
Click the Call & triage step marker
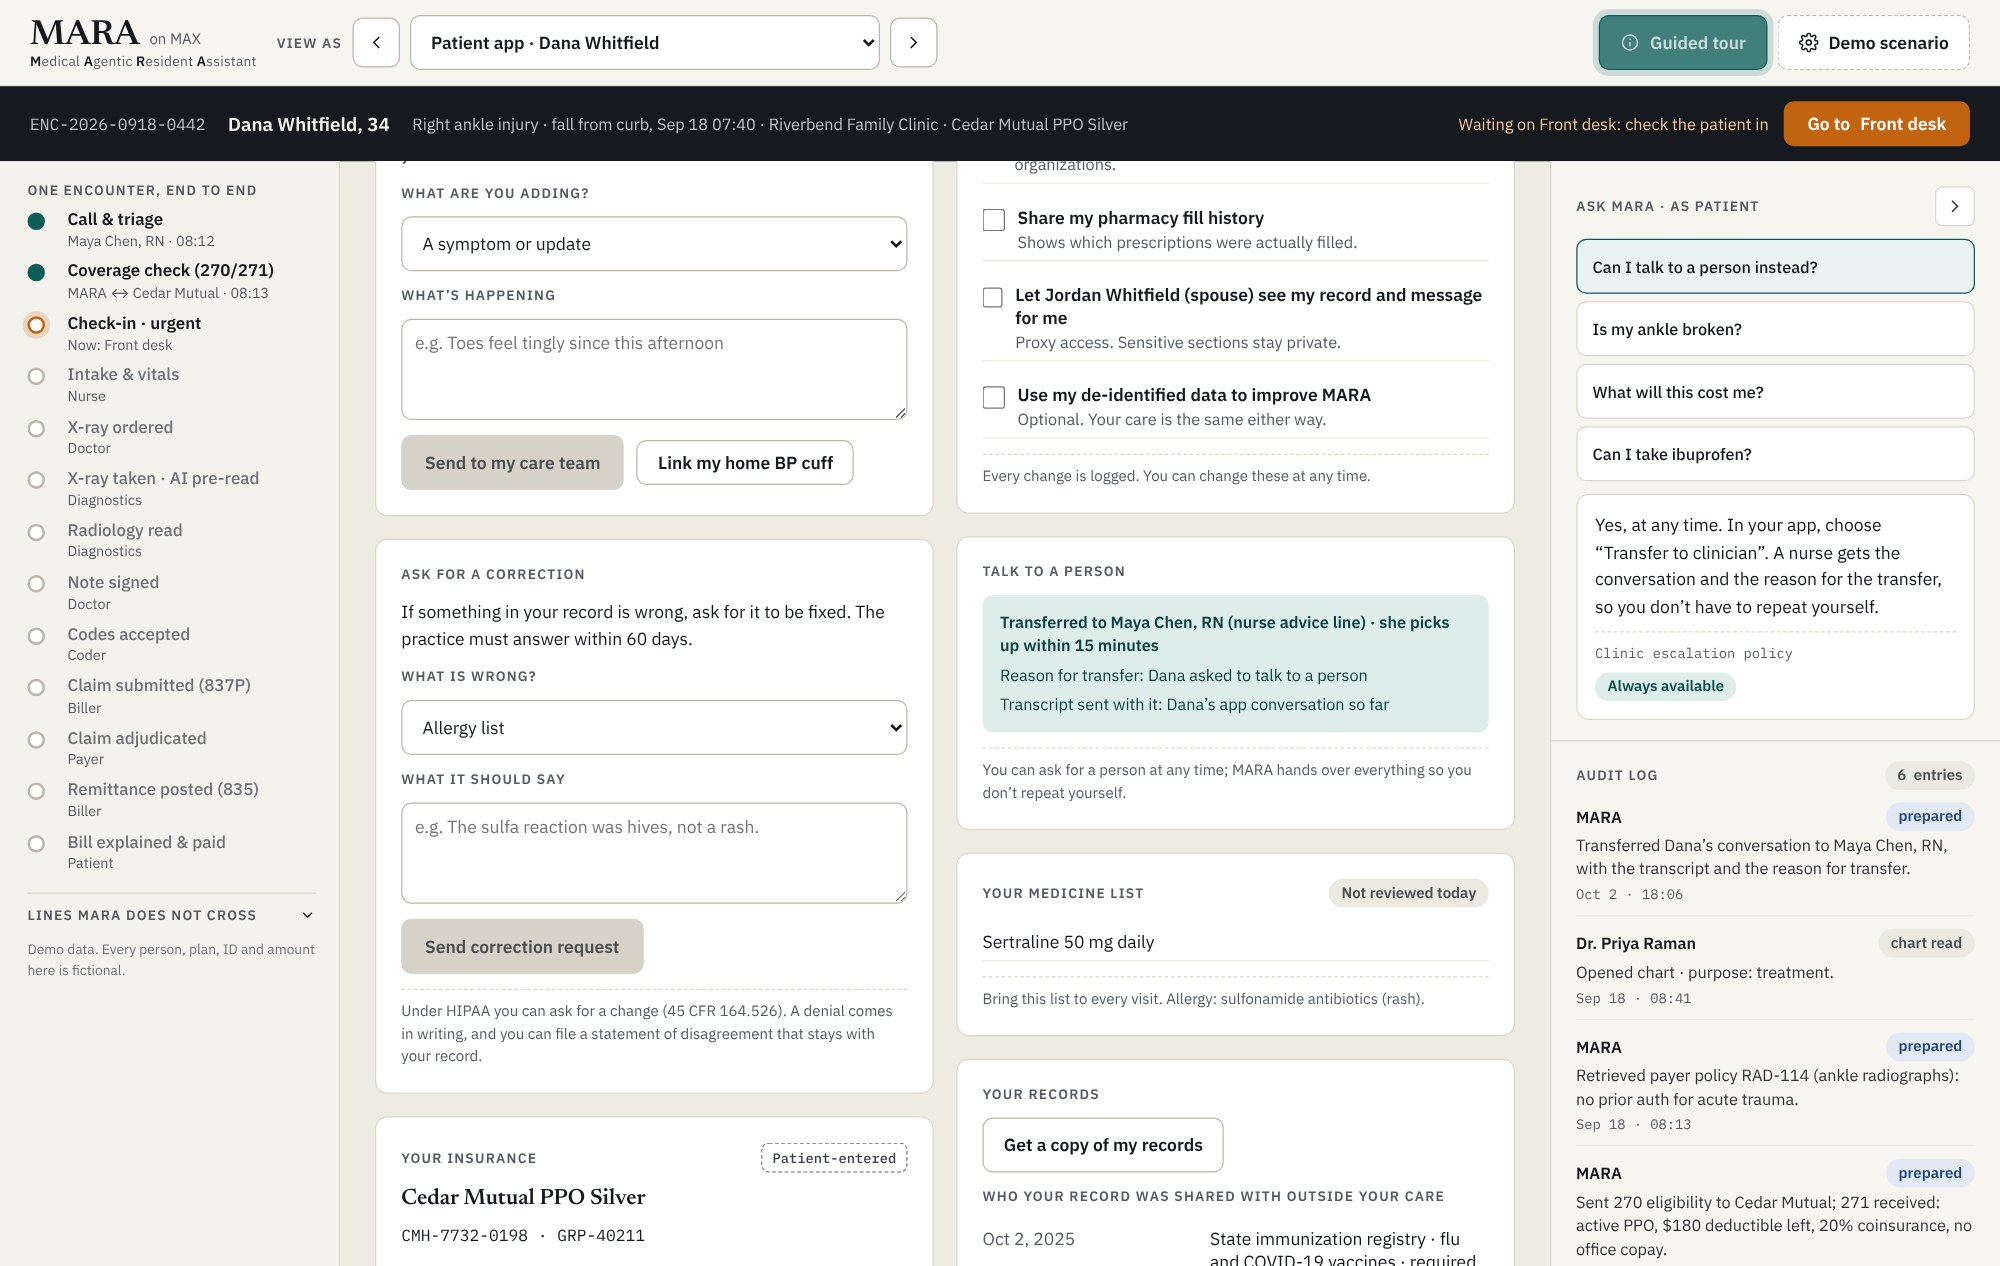pyautogui.click(x=36, y=221)
